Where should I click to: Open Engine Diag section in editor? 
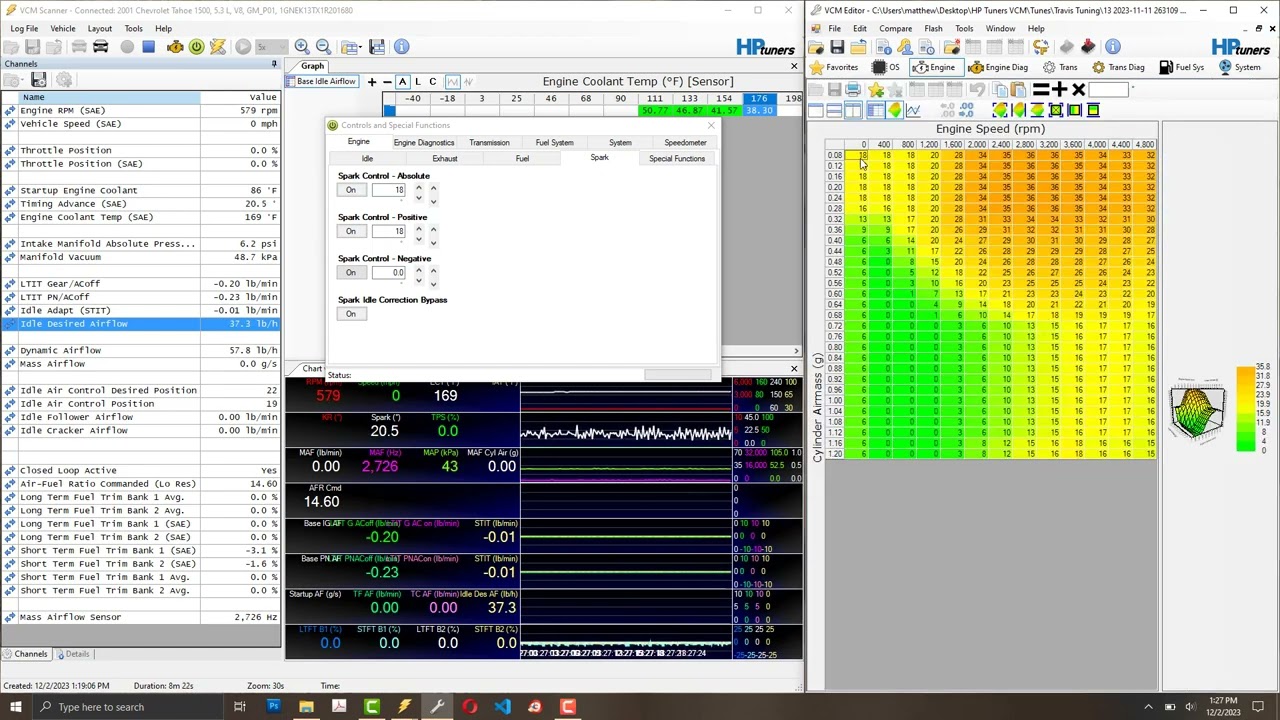click(999, 67)
